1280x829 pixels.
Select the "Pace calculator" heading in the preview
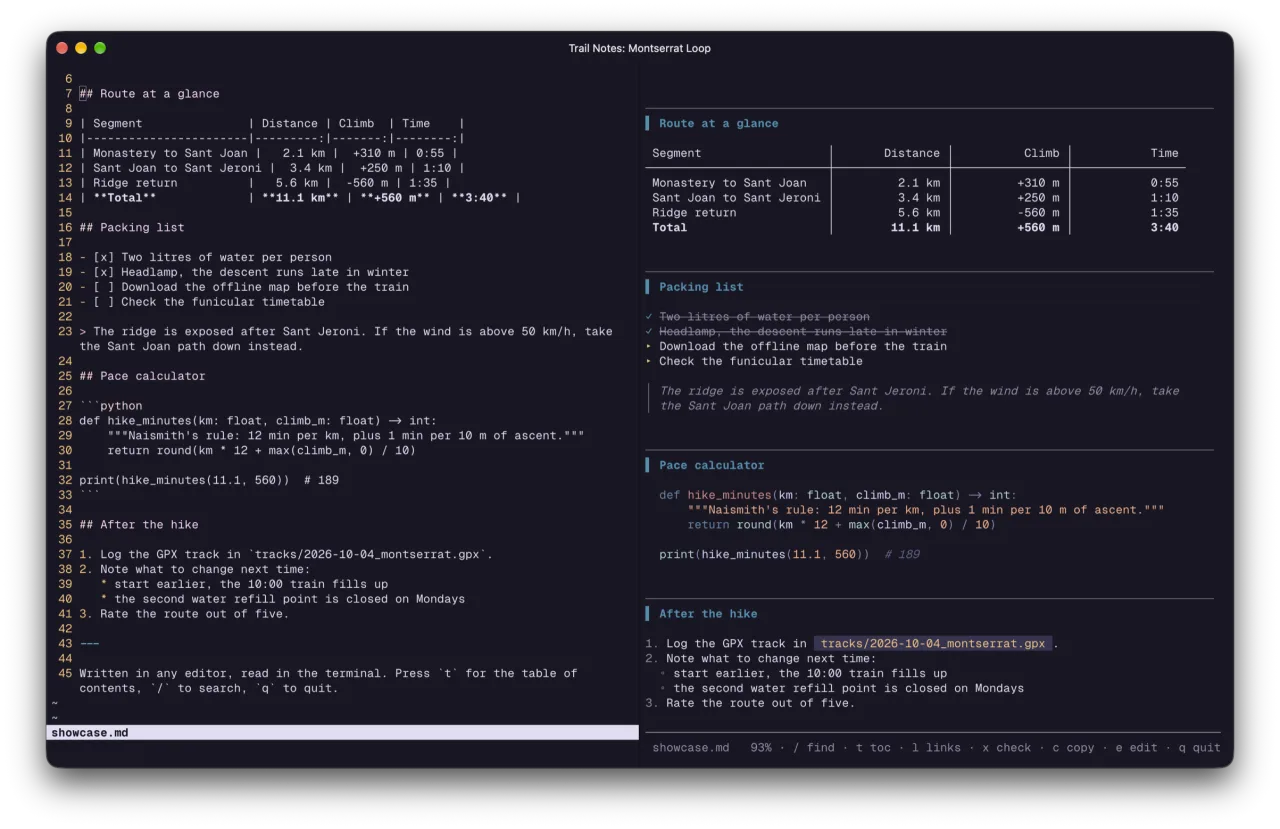[711, 465]
